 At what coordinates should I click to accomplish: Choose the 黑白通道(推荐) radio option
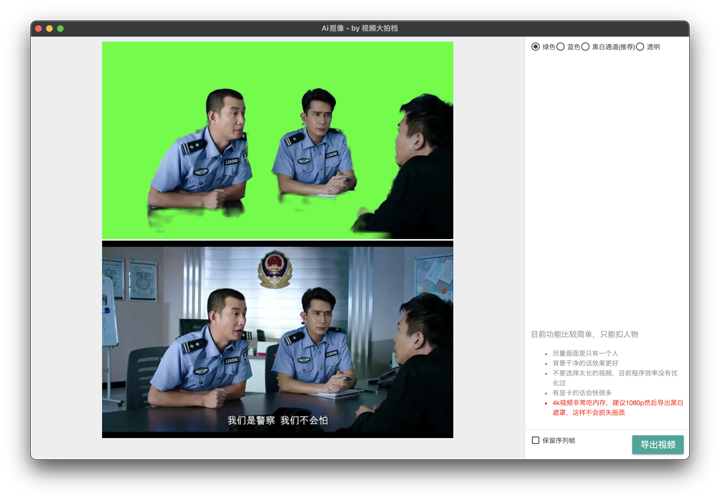[585, 47]
